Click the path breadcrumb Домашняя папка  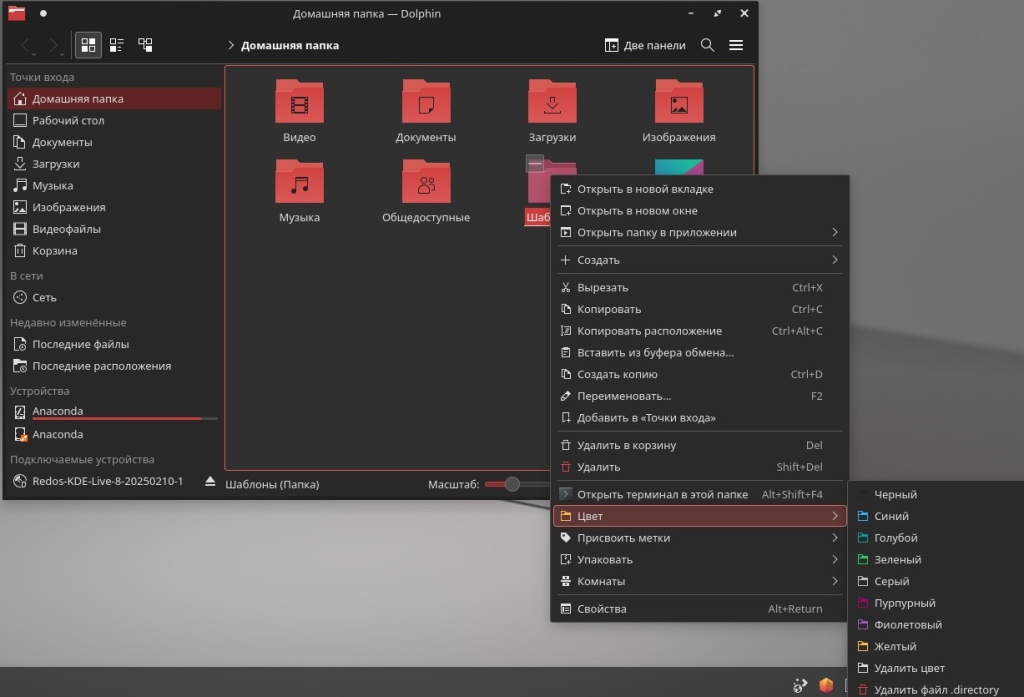pos(290,45)
